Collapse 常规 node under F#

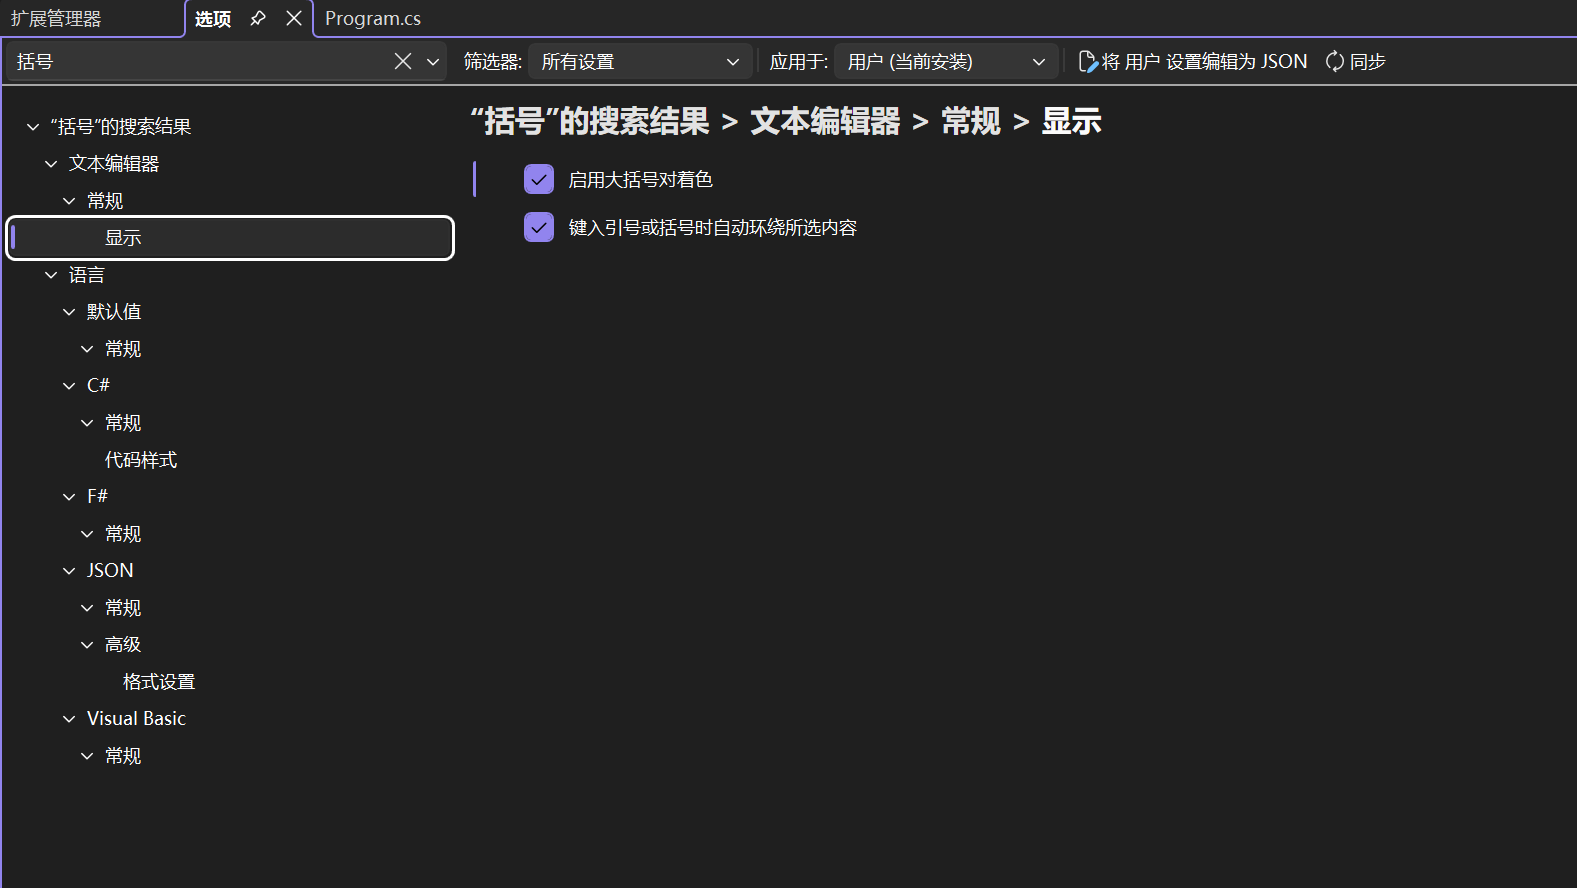pos(87,534)
